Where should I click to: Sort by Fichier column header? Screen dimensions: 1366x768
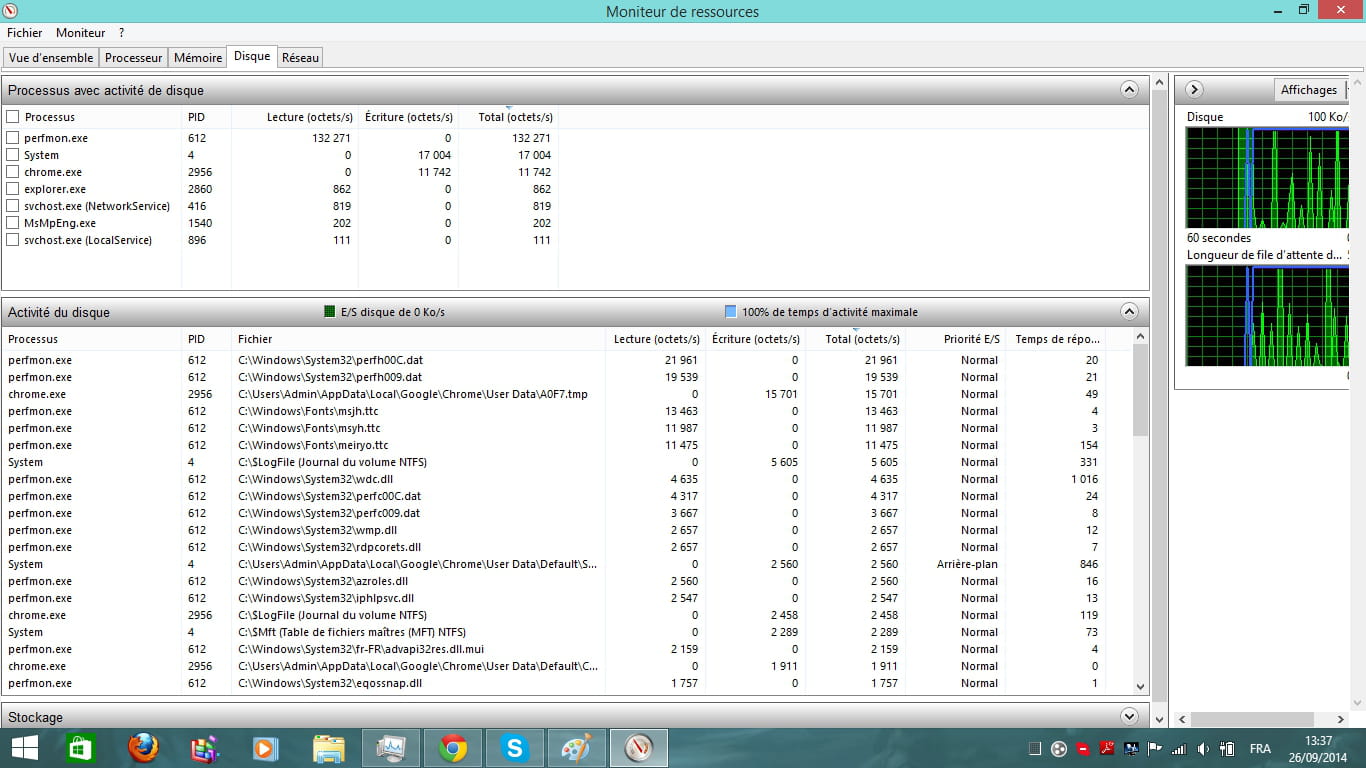(418, 339)
